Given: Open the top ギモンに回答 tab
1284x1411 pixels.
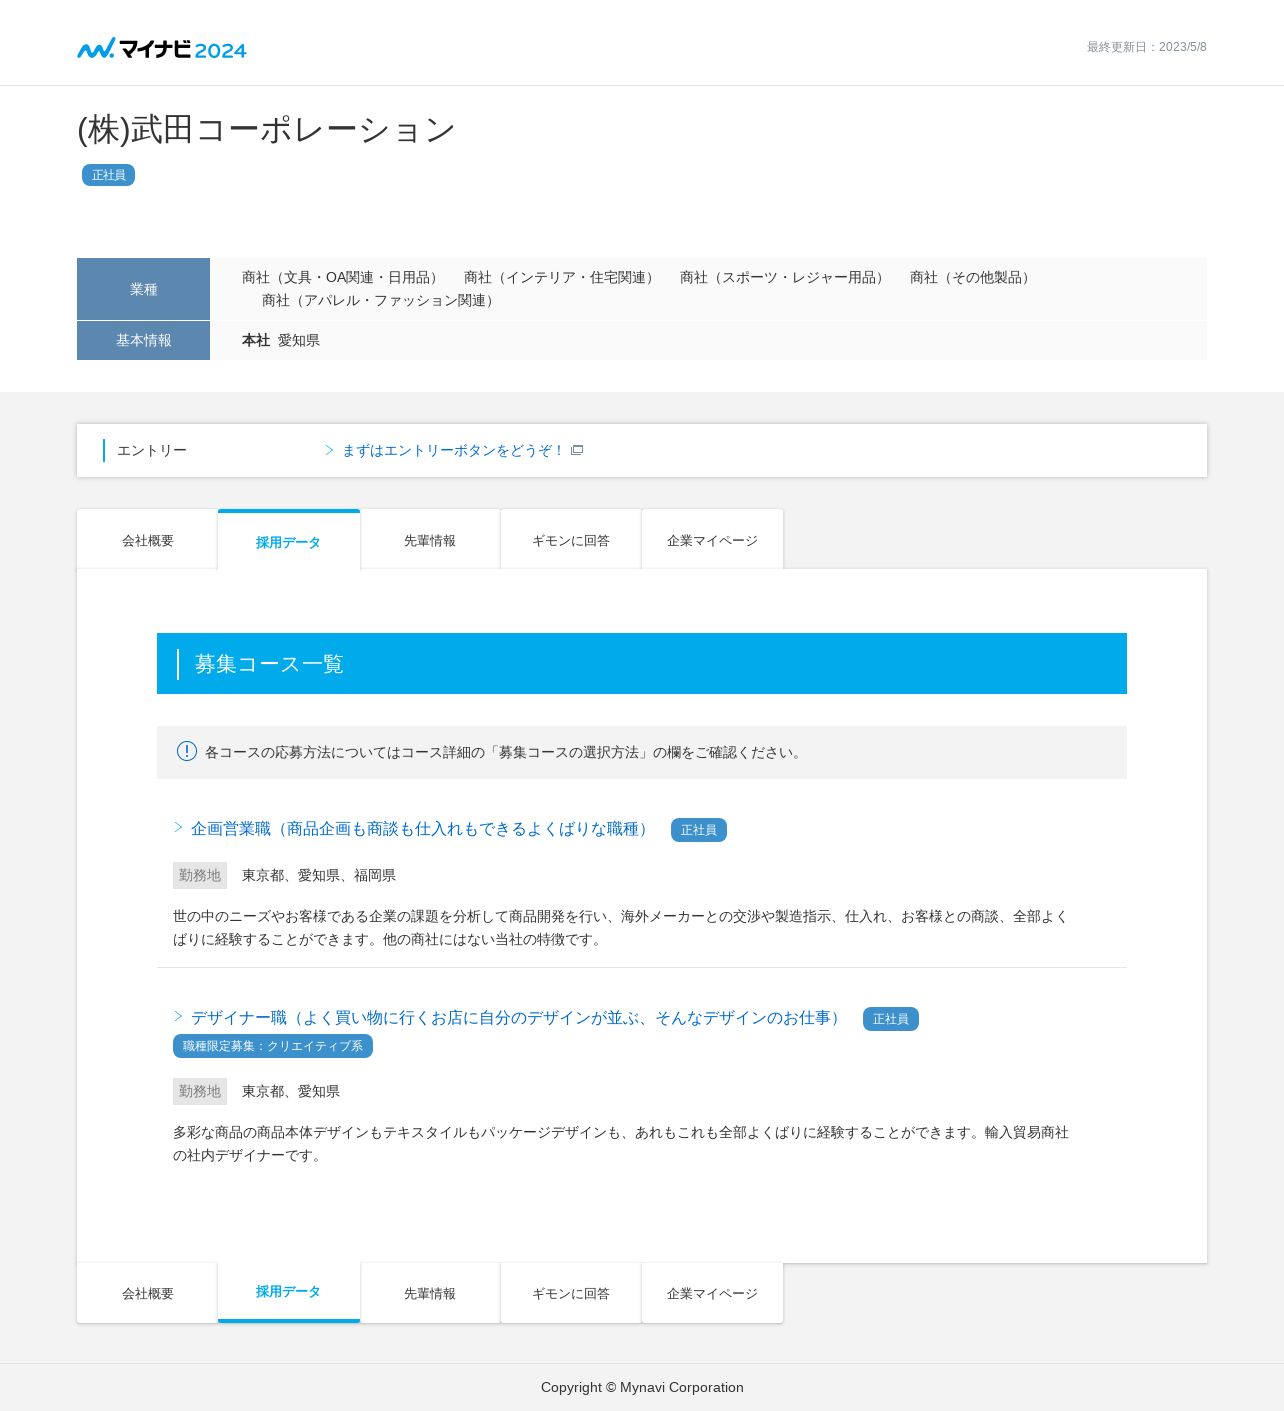Looking at the screenshot, I should click(571, 540).
